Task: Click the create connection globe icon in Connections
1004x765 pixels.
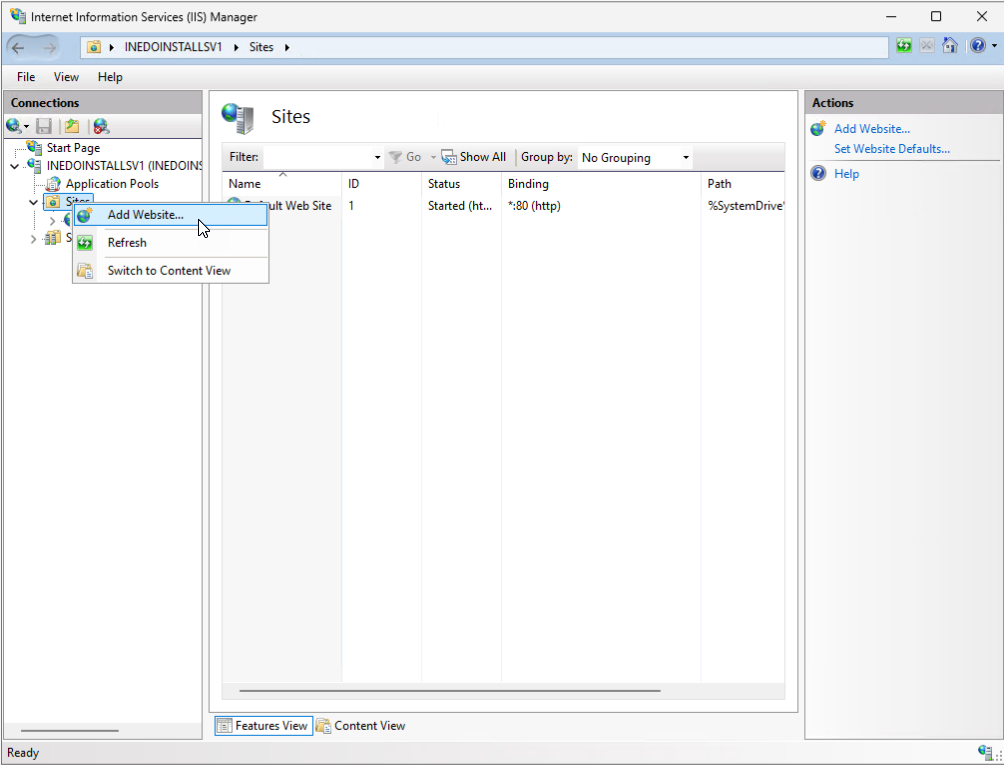Action: [x=13, y=126]
